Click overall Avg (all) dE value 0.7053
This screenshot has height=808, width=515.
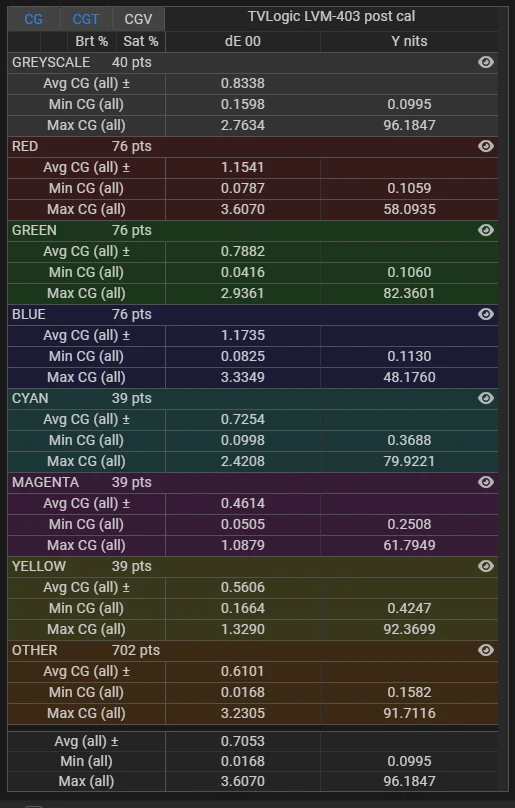click(x=243, y=741)
